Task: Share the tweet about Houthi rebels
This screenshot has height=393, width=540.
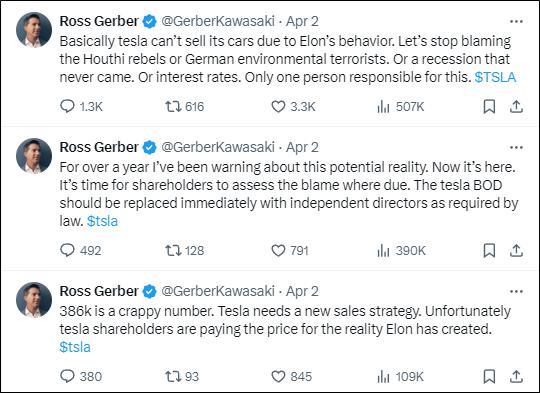Action: tap(516, 106)
